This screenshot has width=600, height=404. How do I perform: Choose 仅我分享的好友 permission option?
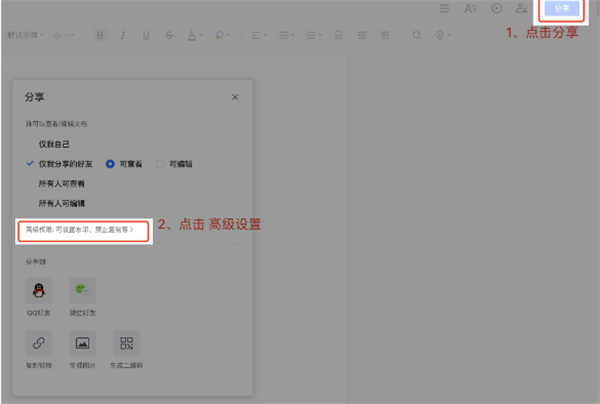pos(67,163)
